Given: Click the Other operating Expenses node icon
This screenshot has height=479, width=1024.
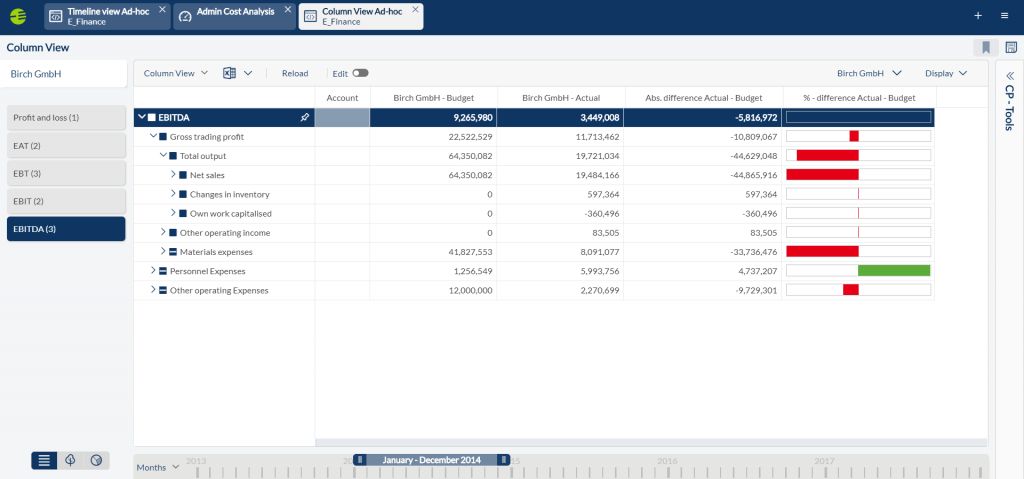Looking at the screenshot, I should (163, 290).
